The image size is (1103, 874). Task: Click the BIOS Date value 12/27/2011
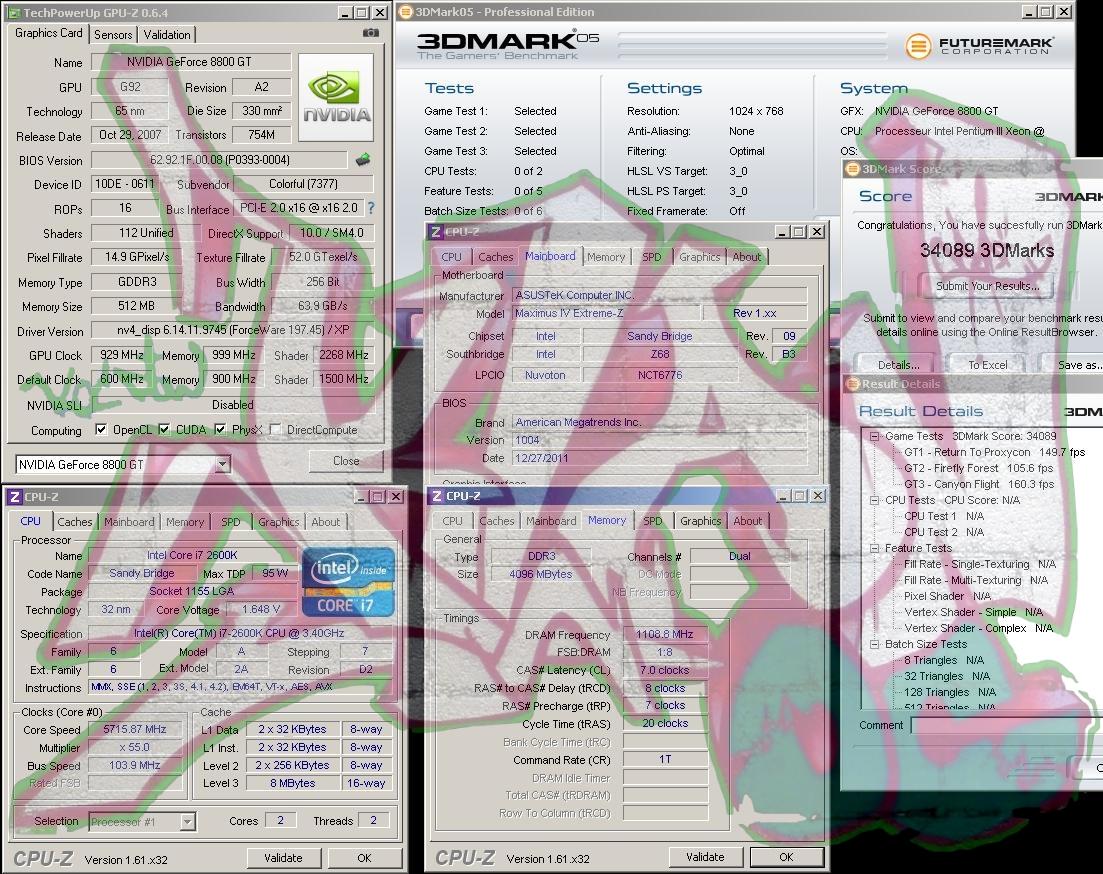pyautogui.click(x=659, y=457)
